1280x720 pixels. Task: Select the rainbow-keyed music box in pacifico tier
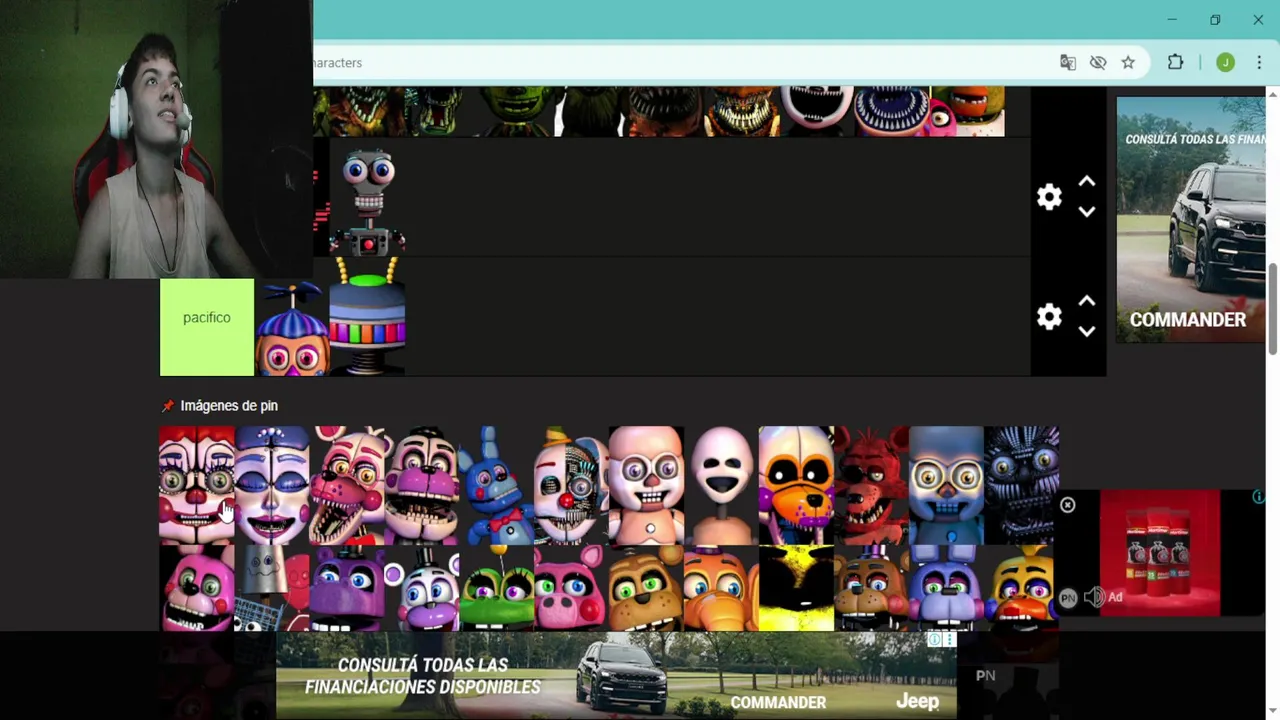[x=367, y=317]
